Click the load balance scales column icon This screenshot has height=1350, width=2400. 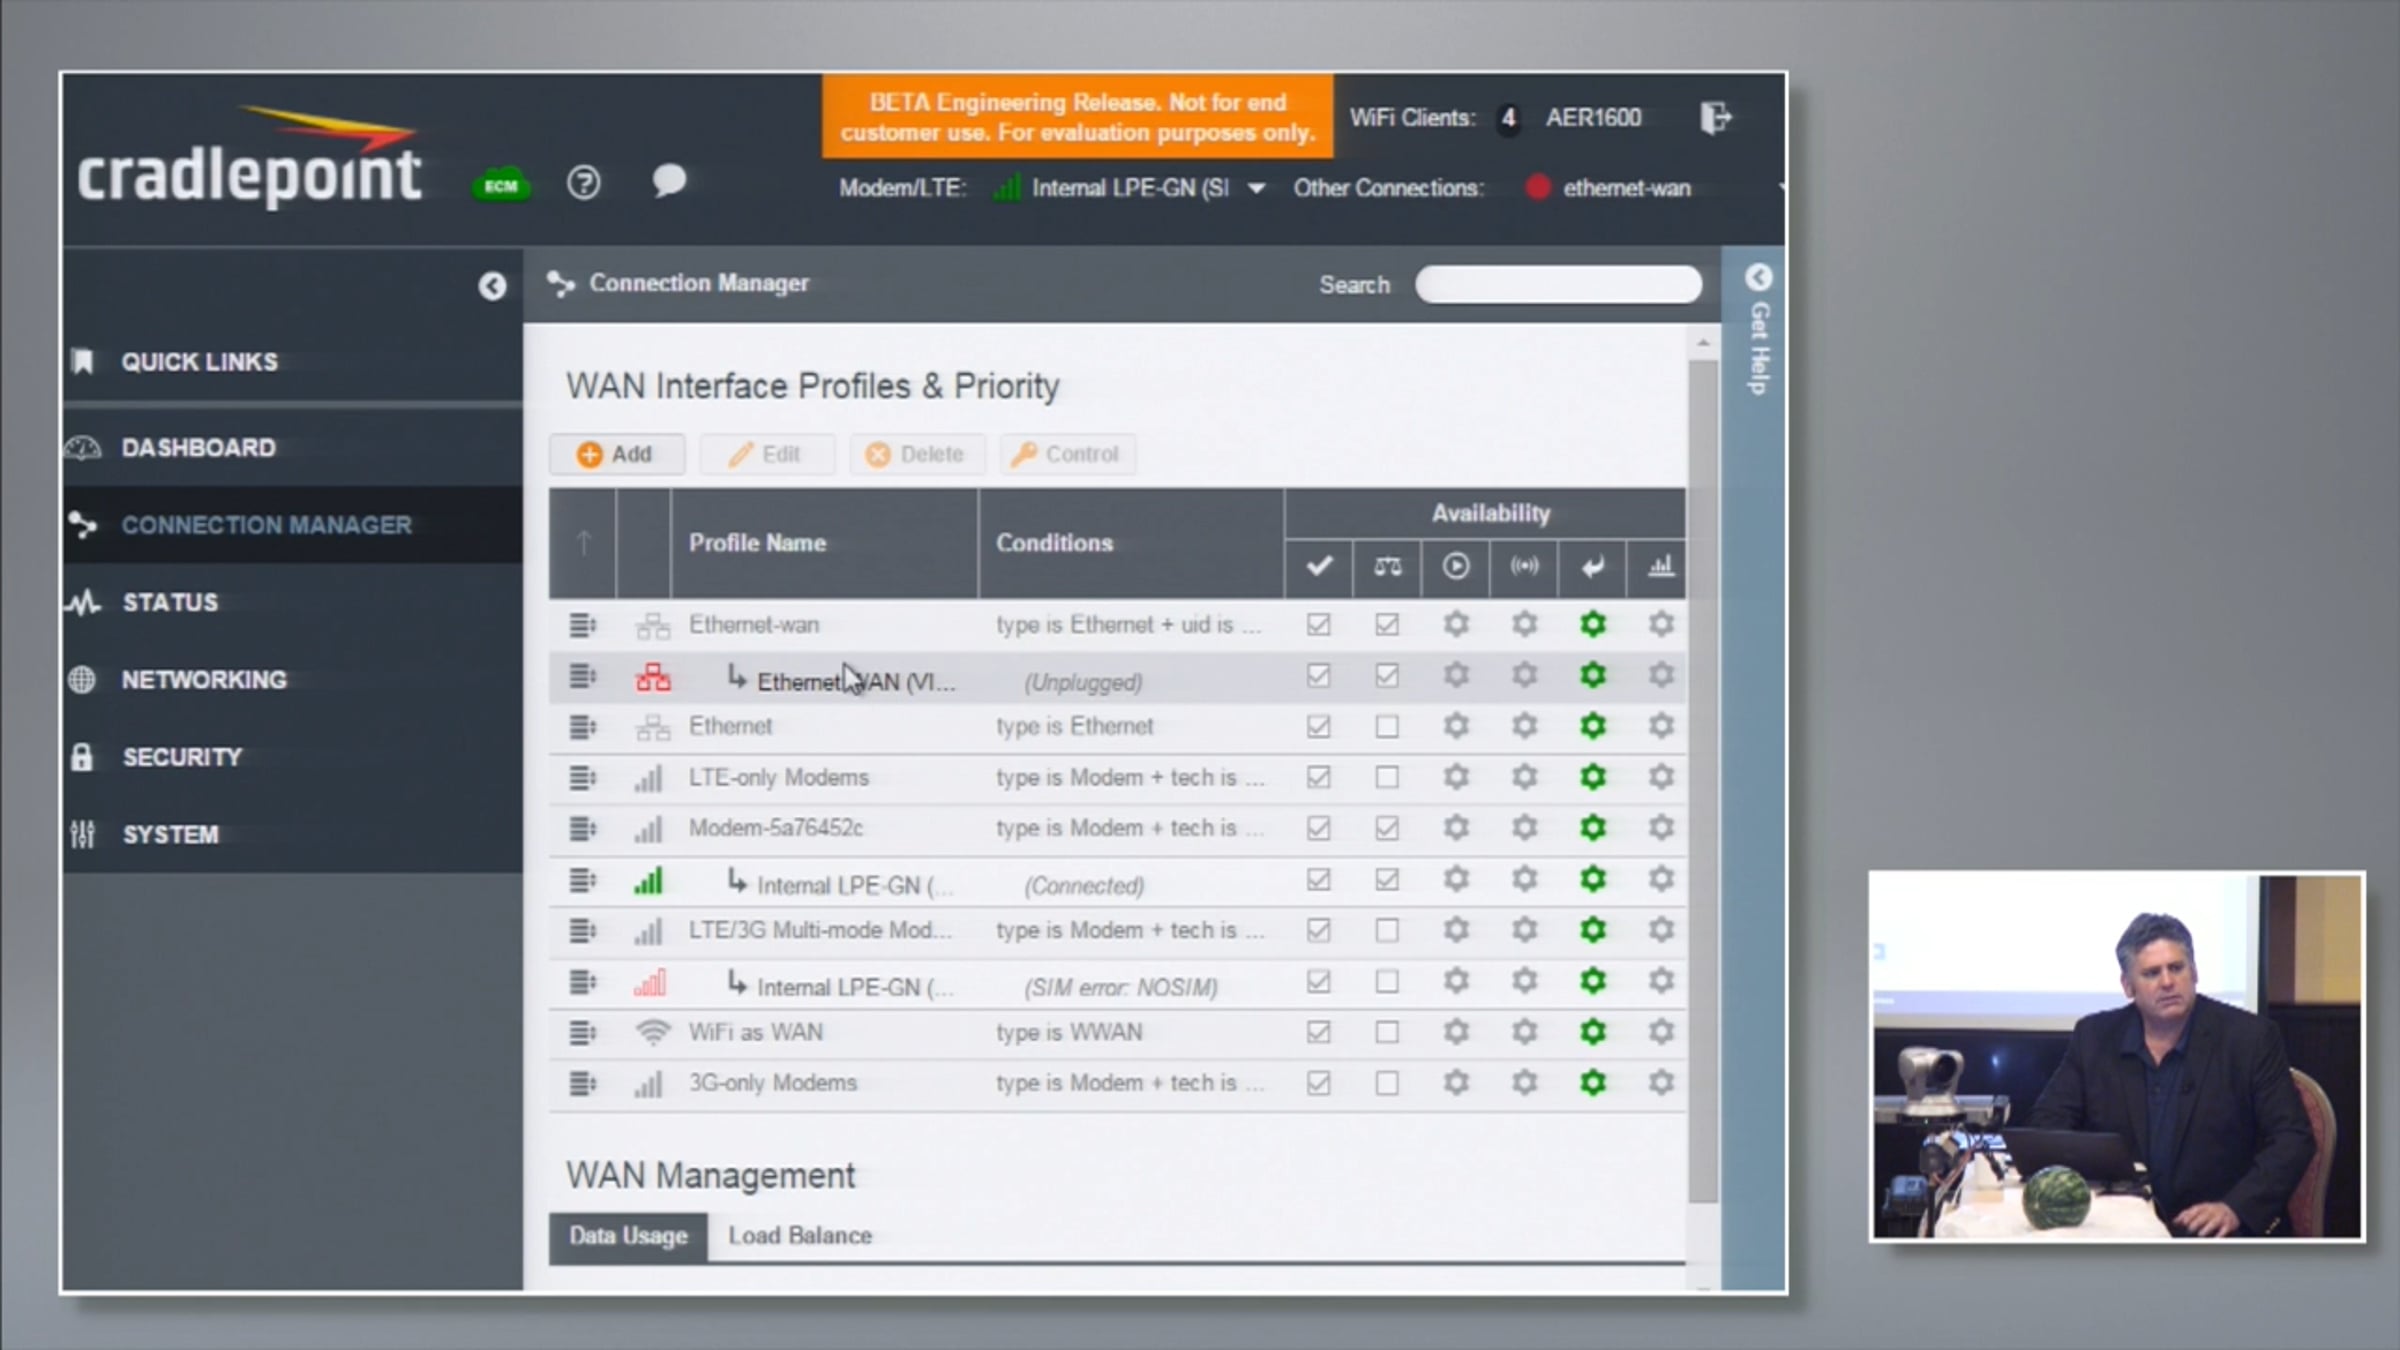pos(1387,567)
